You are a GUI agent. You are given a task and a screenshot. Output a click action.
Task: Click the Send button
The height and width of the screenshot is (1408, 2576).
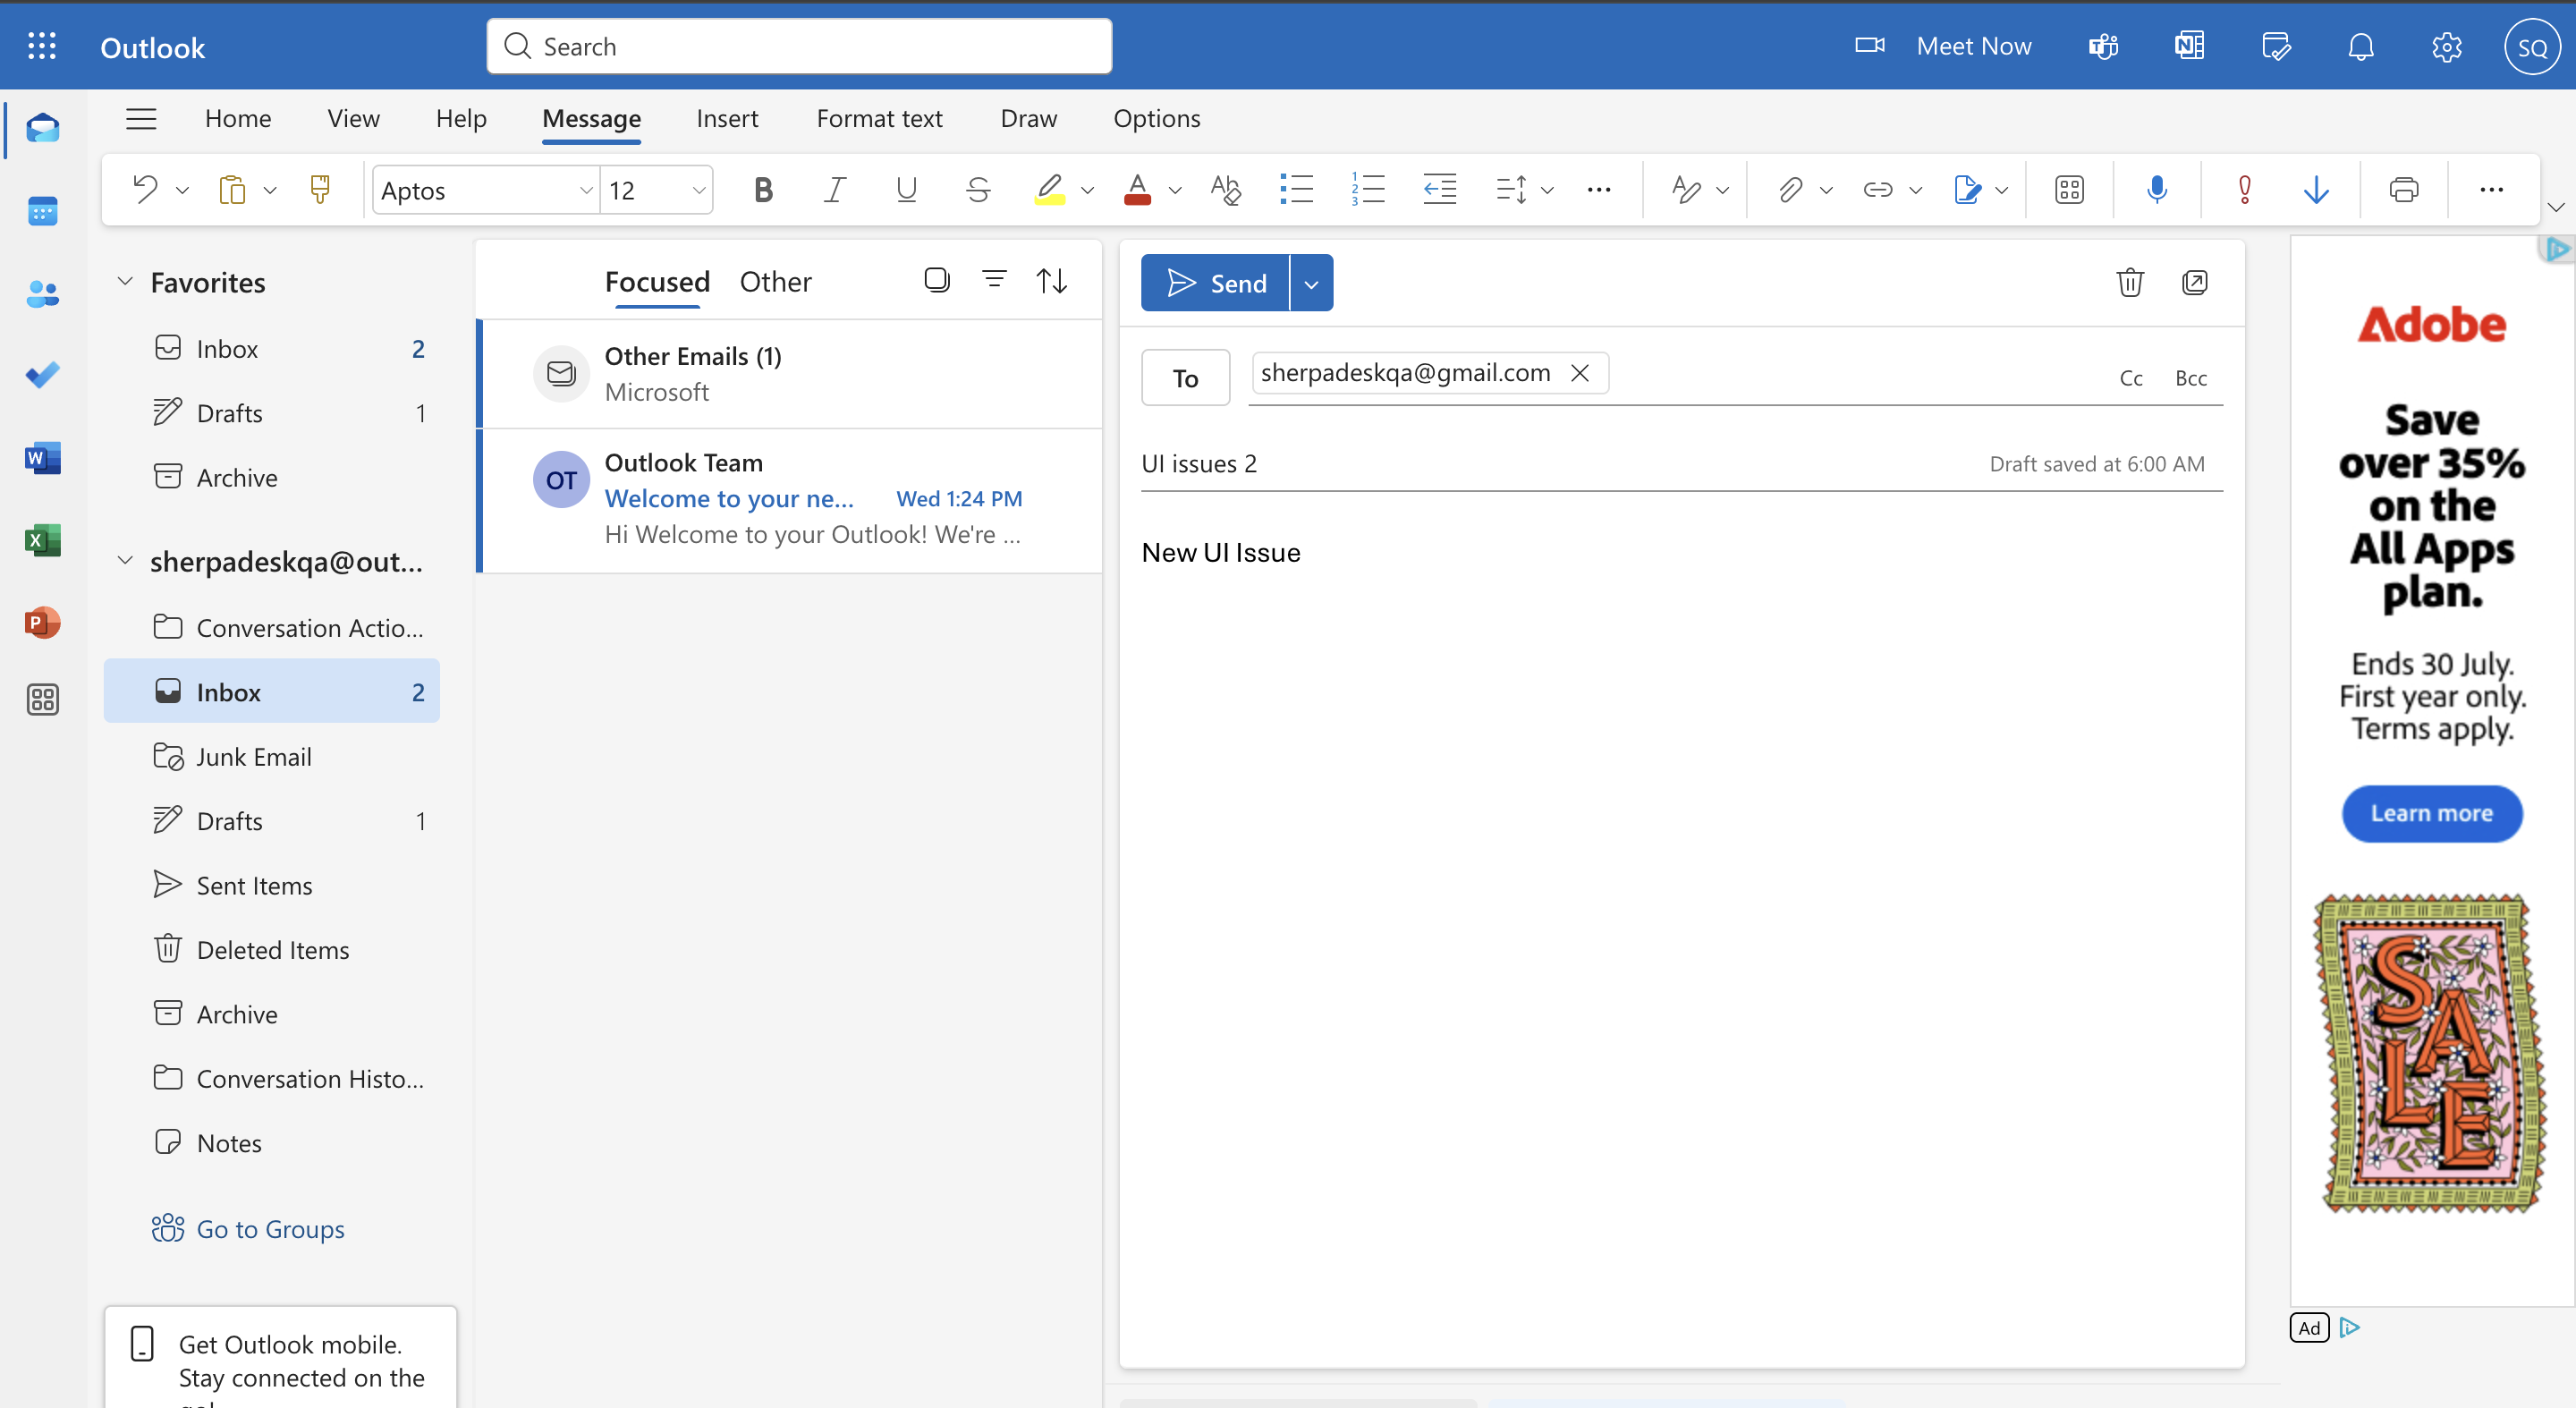1216,284
